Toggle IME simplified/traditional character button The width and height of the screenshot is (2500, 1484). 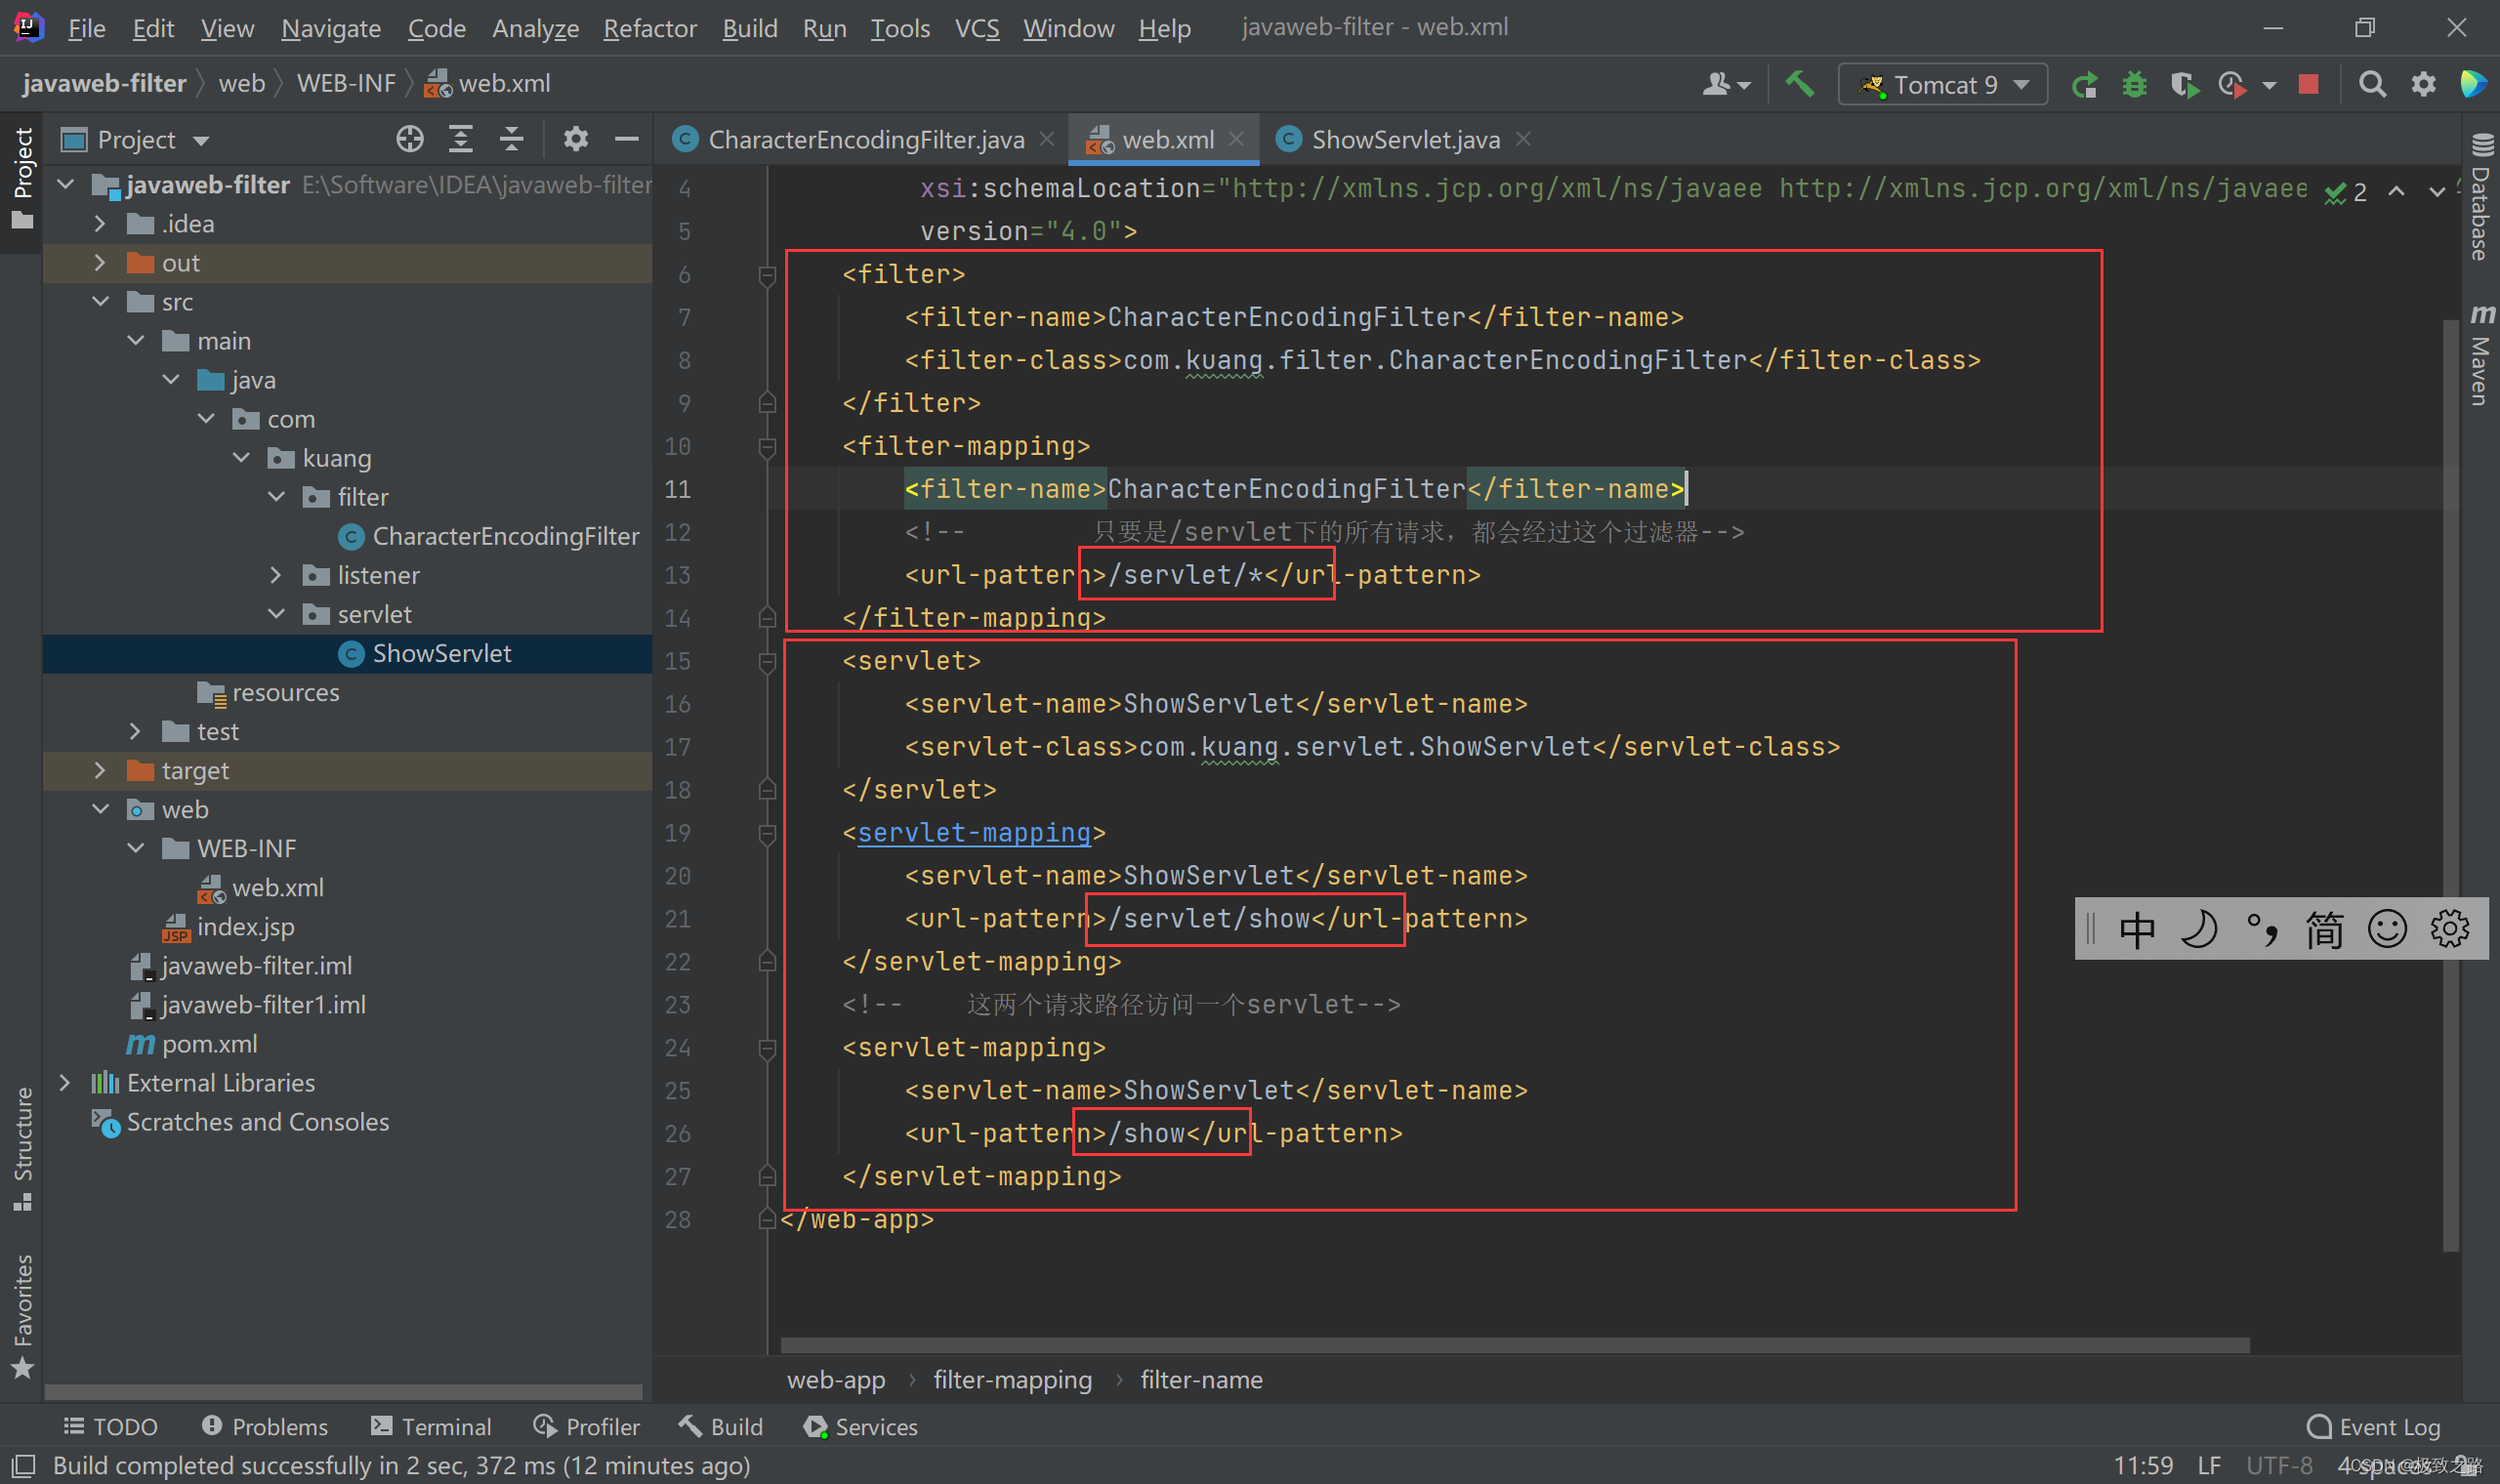point(2324,929)
